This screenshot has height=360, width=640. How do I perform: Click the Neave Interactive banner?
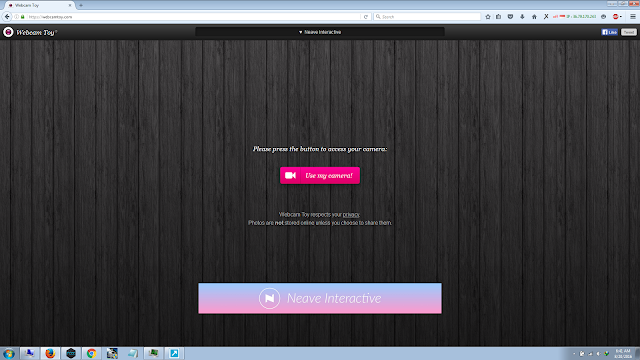click(x=320, y=298)
